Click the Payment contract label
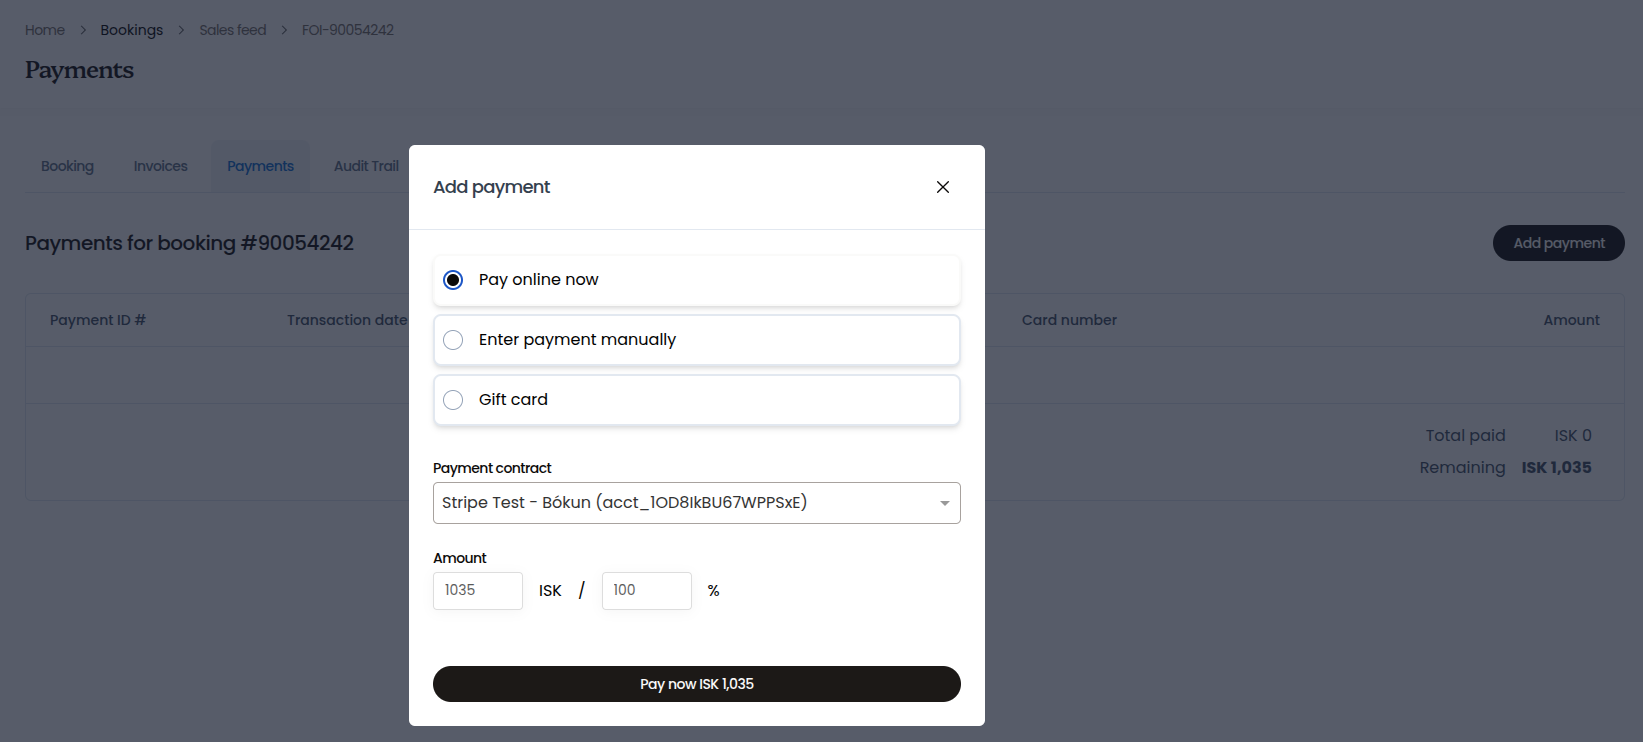The width and height of the screenshot is (1643, 742). point(492,468)
